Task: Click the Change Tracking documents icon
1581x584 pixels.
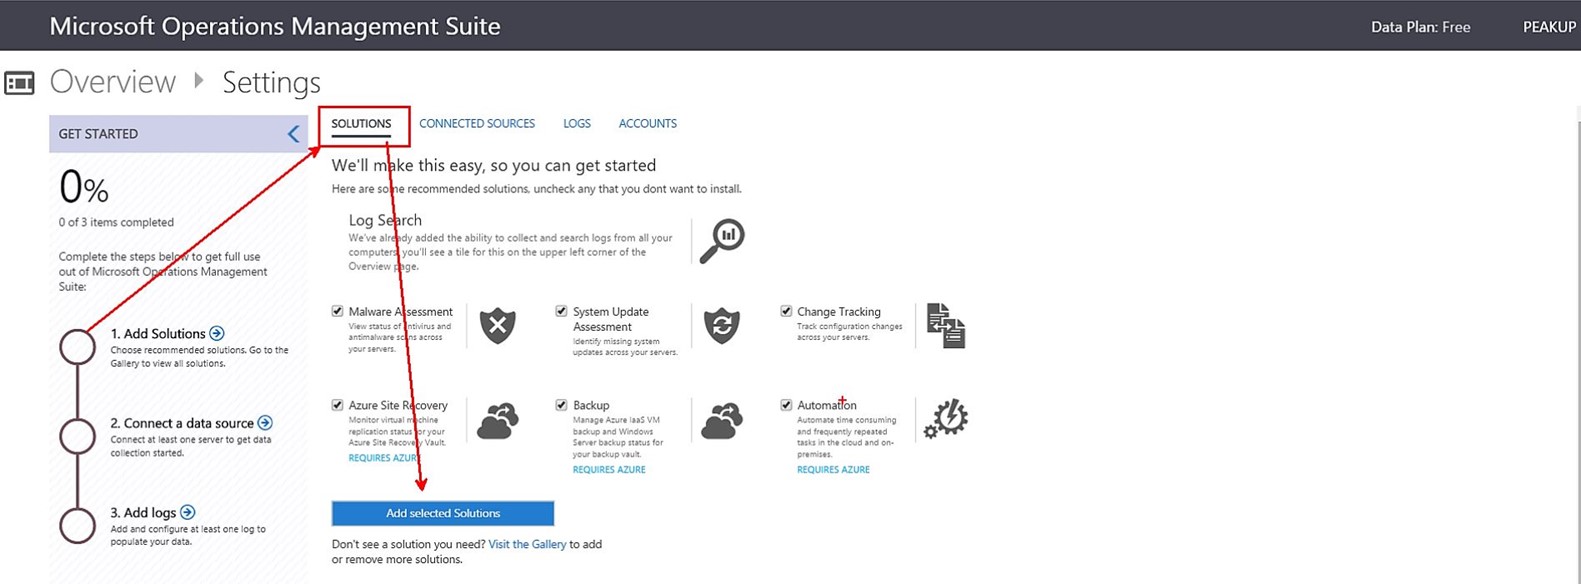Action: click(945, 326)
